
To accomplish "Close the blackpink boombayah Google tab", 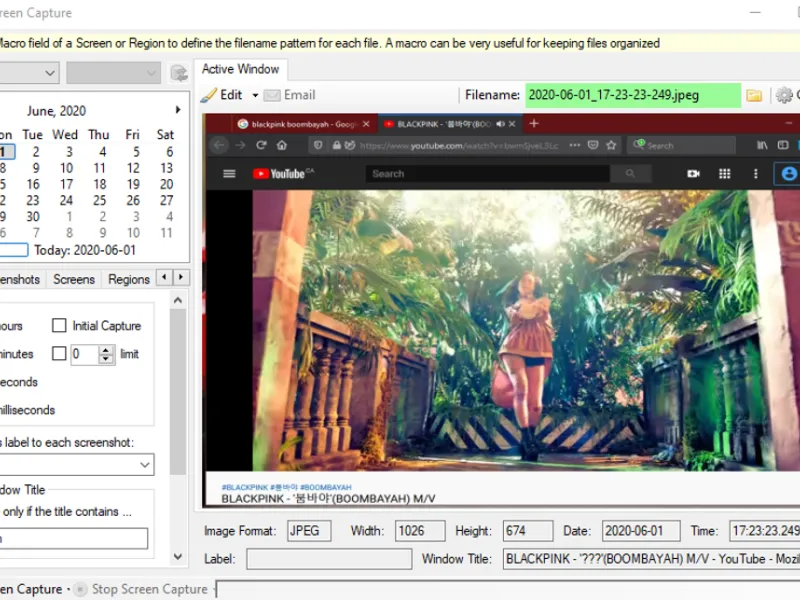I will click(366, 124).
